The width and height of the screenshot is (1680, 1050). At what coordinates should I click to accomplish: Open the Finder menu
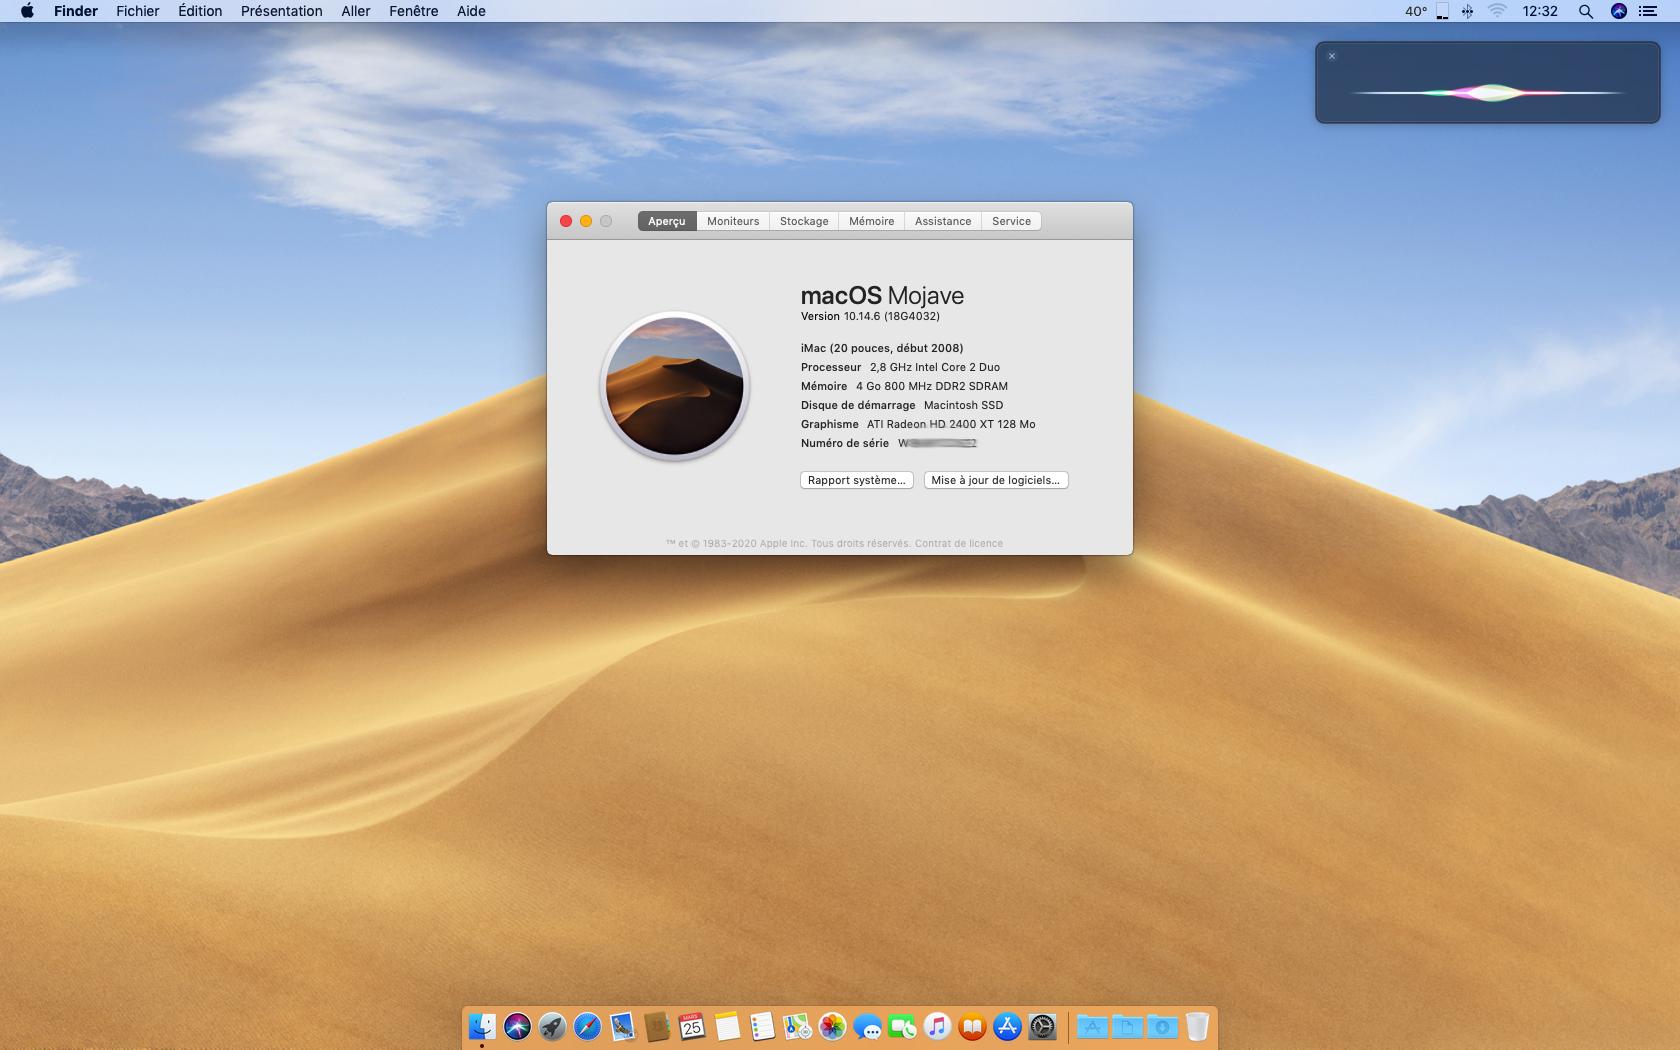coord(76,11)
